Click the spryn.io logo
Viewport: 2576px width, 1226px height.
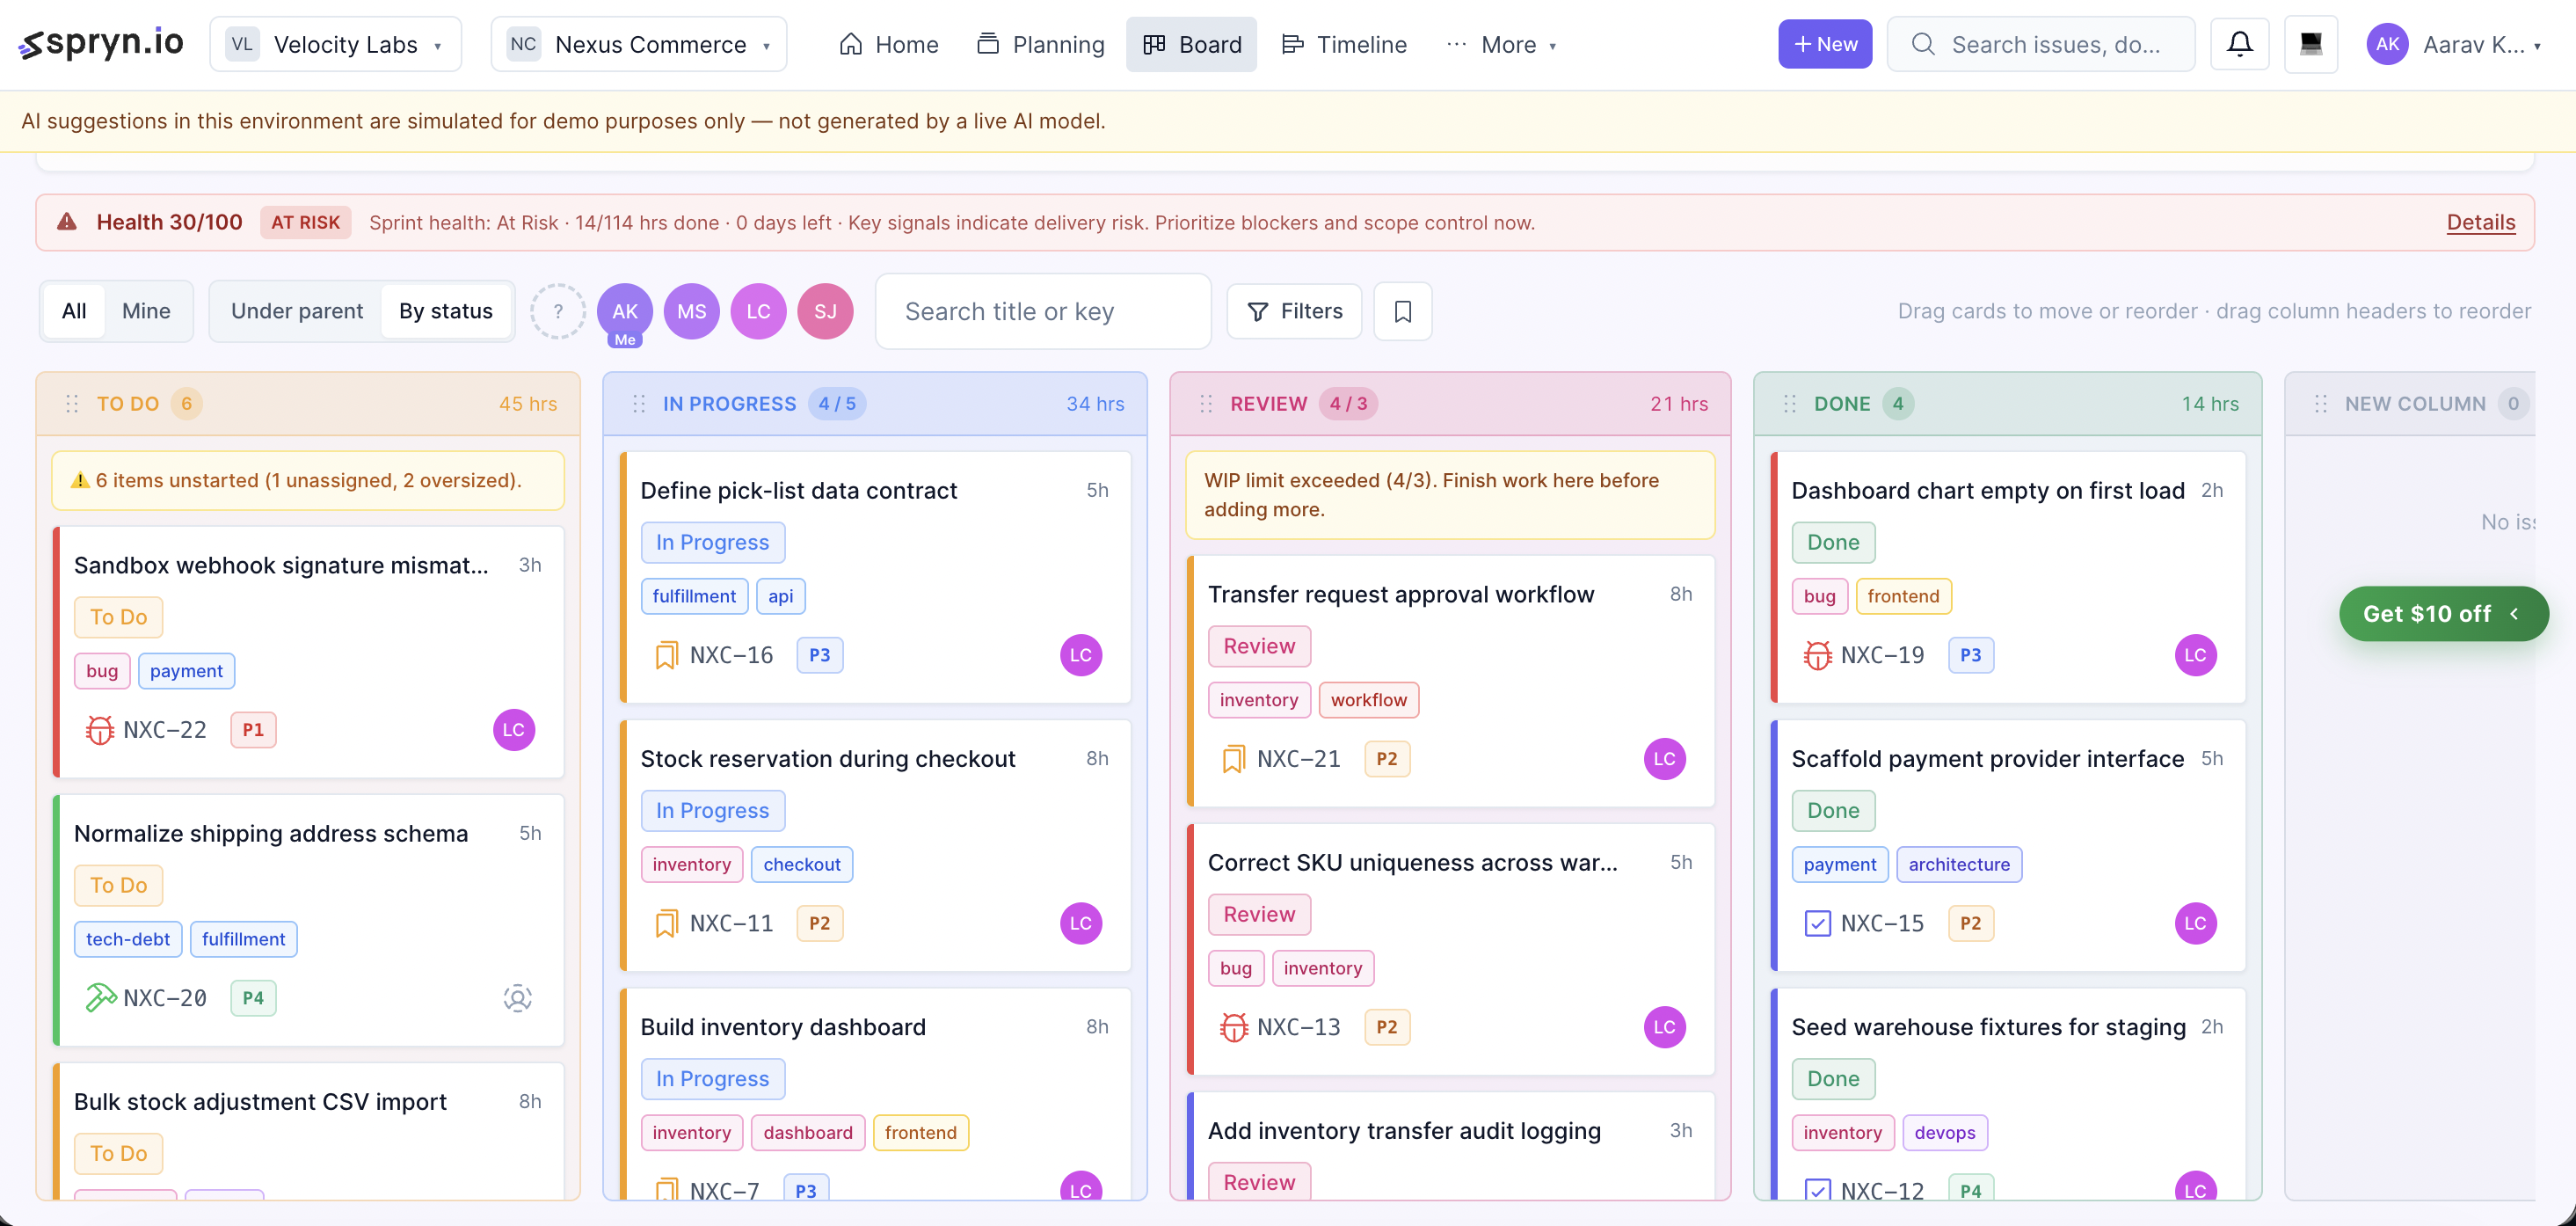(101, 43)
